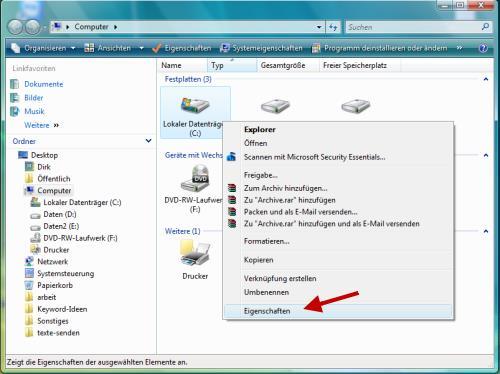Click the refresh button beside the address bar
The height and width of the screenshot is (374, 500).
point(333,27)
